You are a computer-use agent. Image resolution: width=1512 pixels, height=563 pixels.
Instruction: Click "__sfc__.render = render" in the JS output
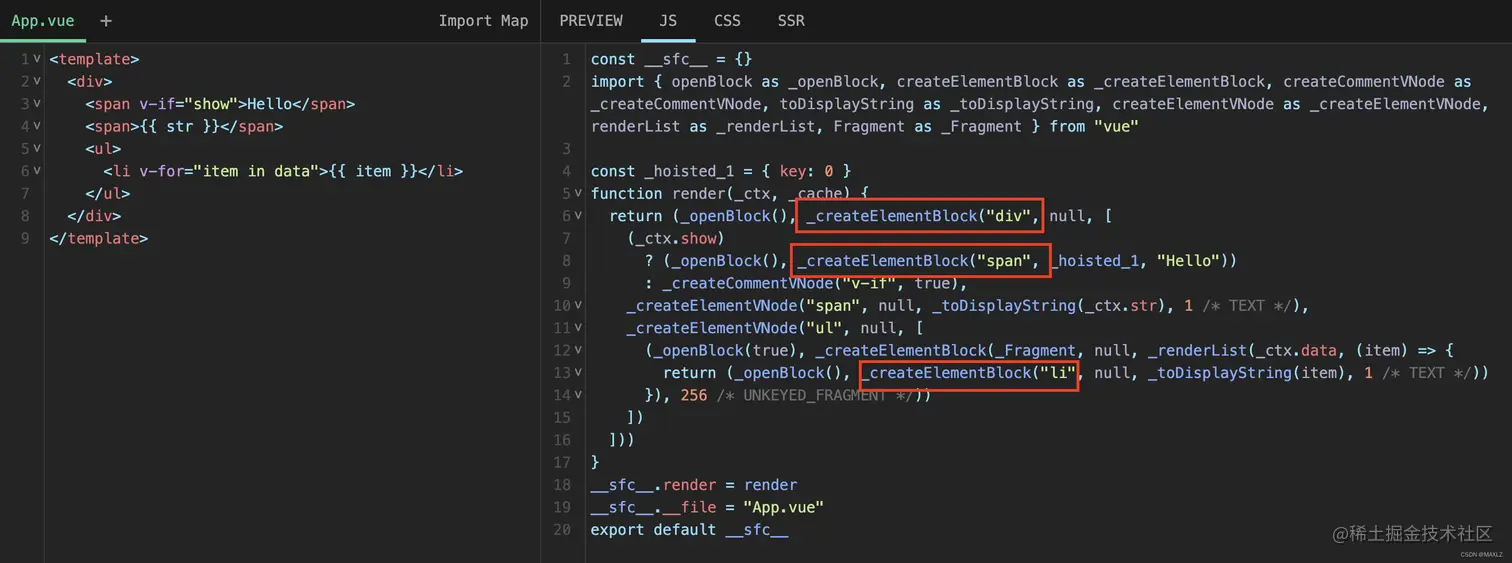click(x=694, y=485)
